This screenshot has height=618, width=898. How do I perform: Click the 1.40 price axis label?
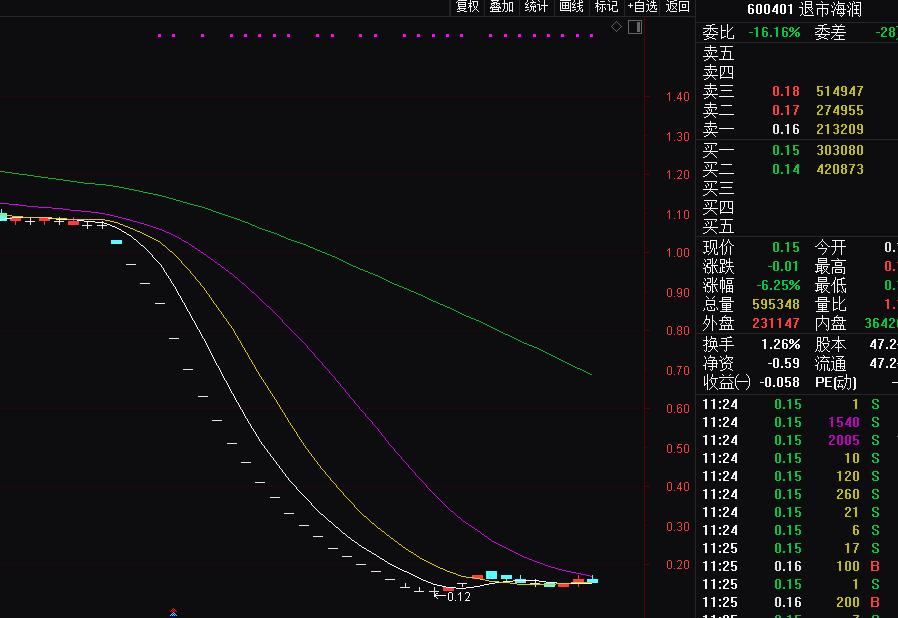tap(678, 97)
